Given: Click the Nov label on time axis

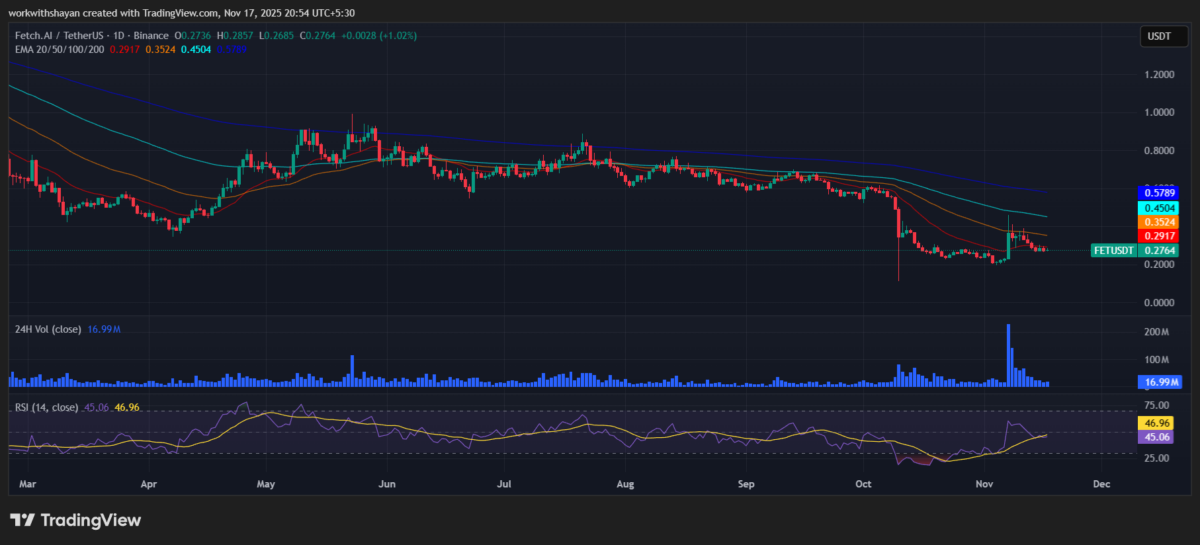Looking at the screenshot, I should tap(981, 484).
